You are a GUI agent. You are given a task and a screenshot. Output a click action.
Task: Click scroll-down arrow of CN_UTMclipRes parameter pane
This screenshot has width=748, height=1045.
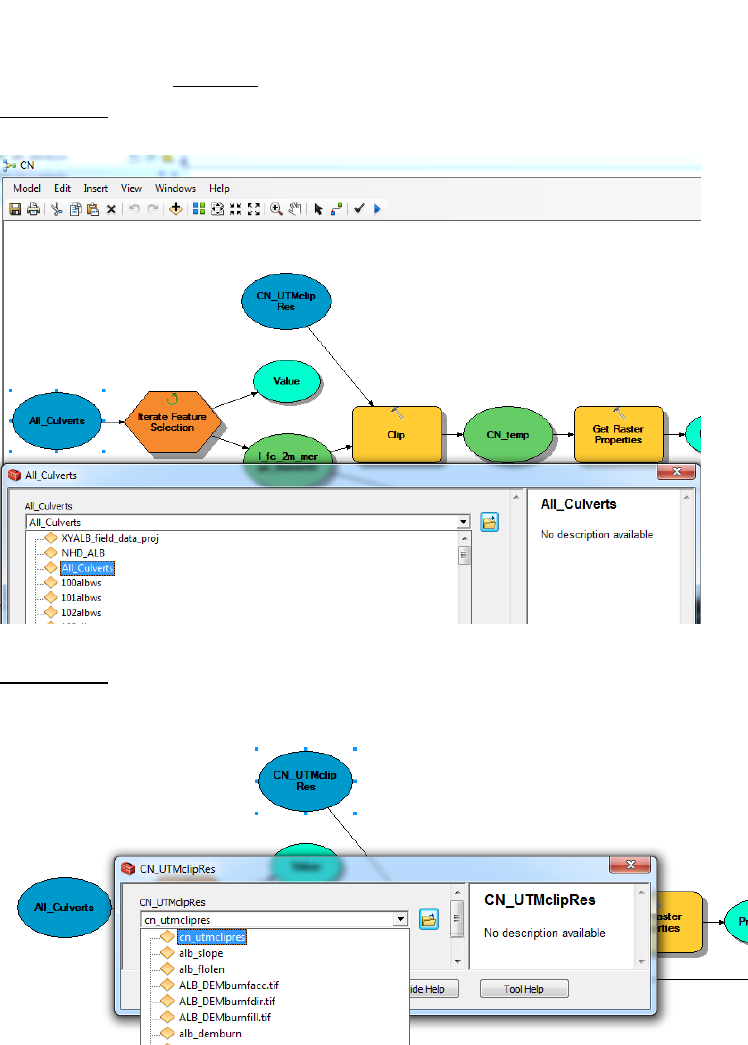(457, 961)
